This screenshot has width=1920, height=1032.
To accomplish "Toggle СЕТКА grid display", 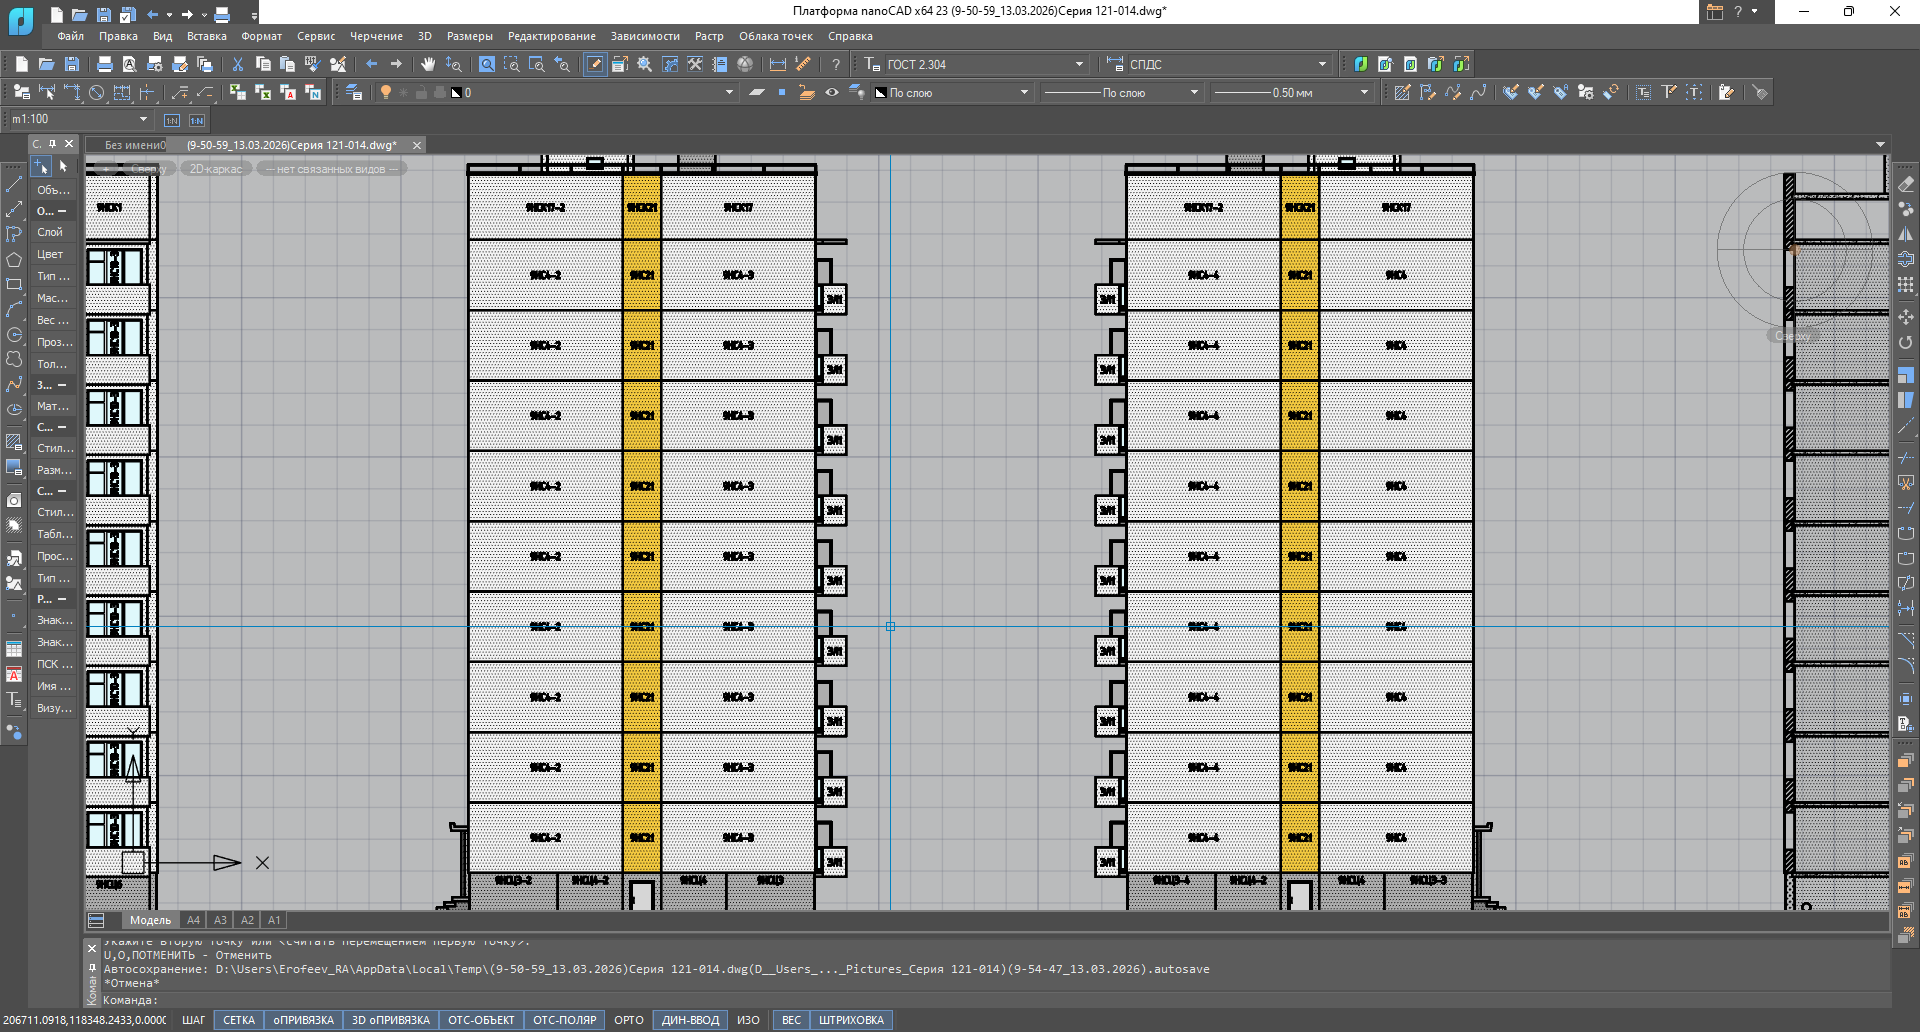I will tap(239, 1020).
